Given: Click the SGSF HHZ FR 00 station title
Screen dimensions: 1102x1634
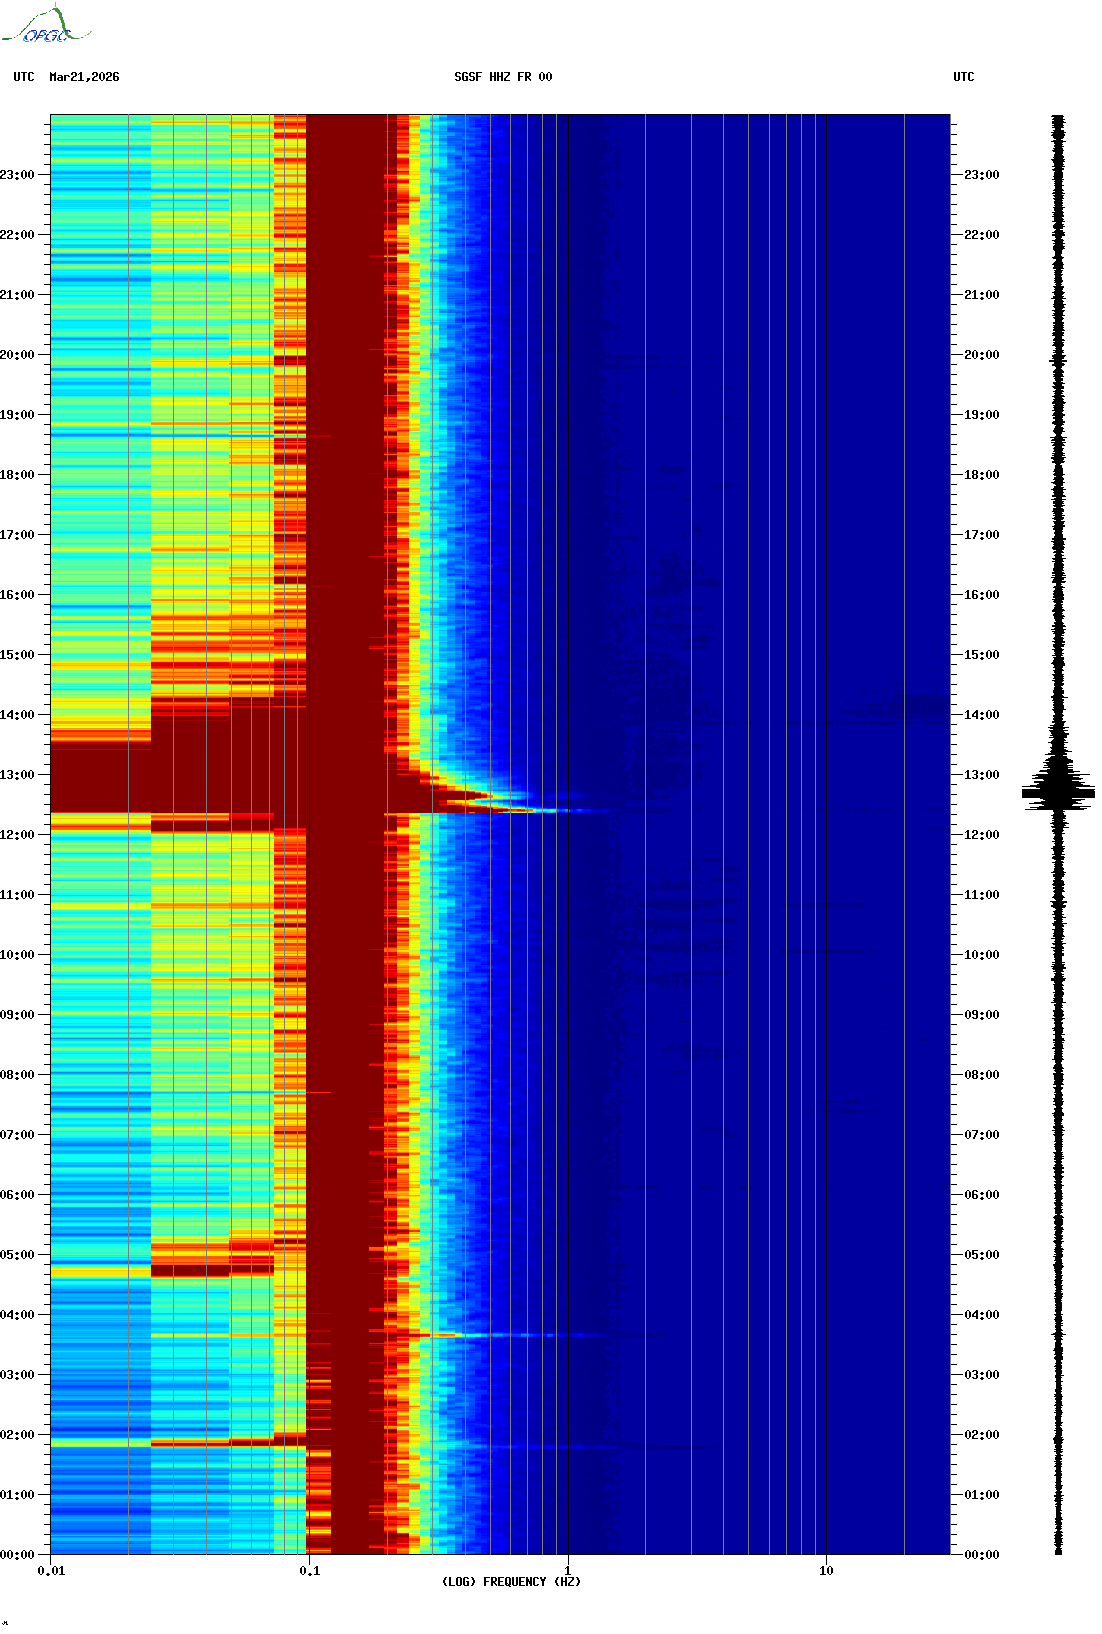Looking at the screenshot, I should tap(503, 77).
